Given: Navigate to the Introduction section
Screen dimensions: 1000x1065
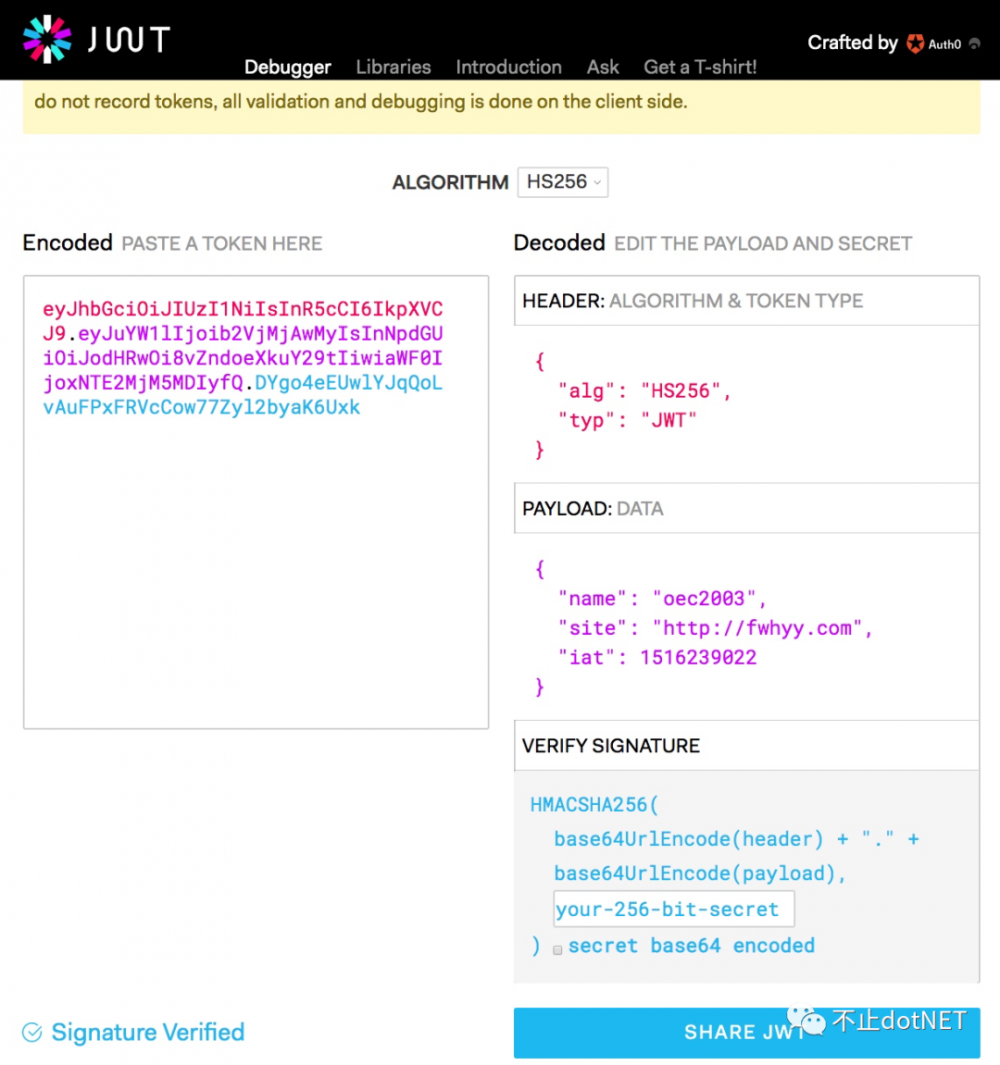Looking at the screenshot, I should [508, 67].
